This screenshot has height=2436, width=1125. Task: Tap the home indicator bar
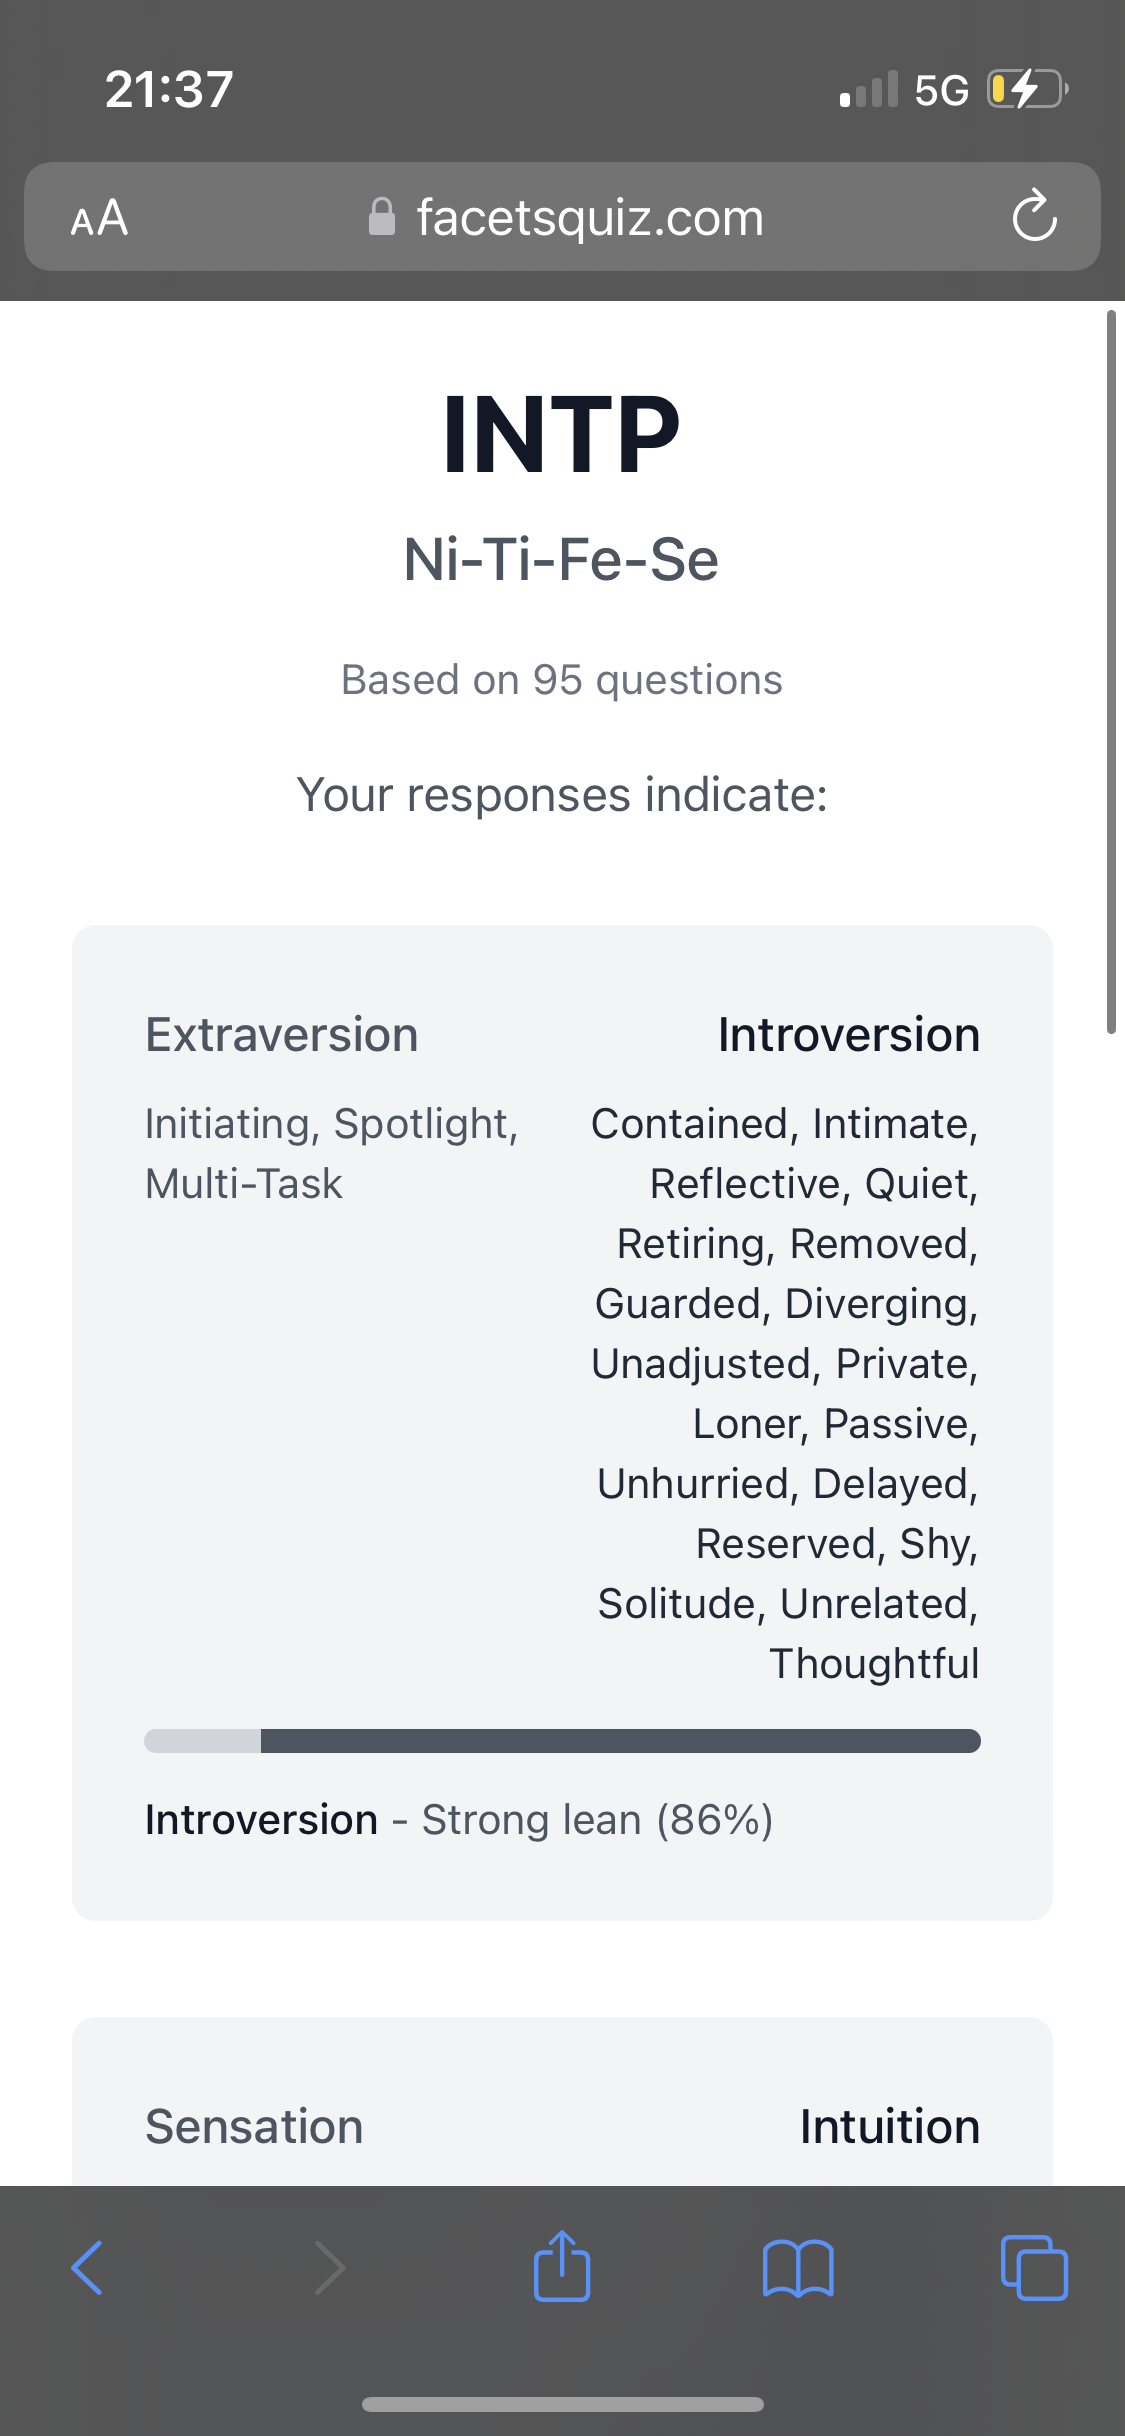[x=562, y=2404]
